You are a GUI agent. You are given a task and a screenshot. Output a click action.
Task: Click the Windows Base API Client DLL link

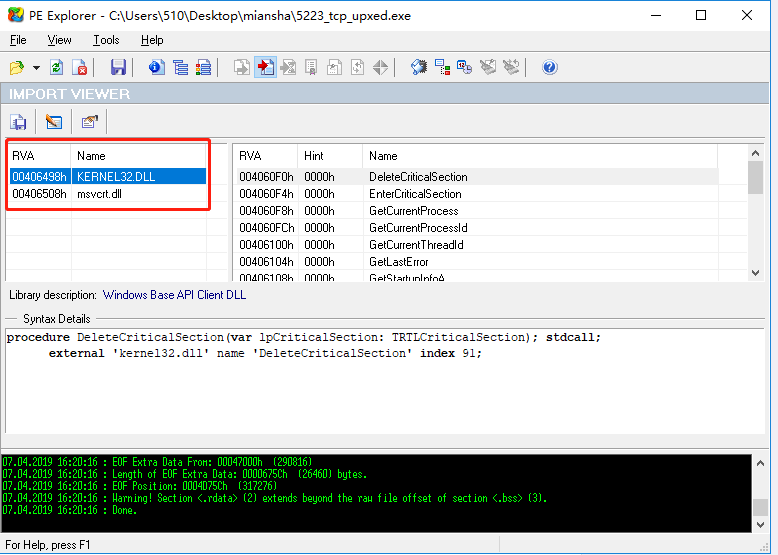[174, 295]
